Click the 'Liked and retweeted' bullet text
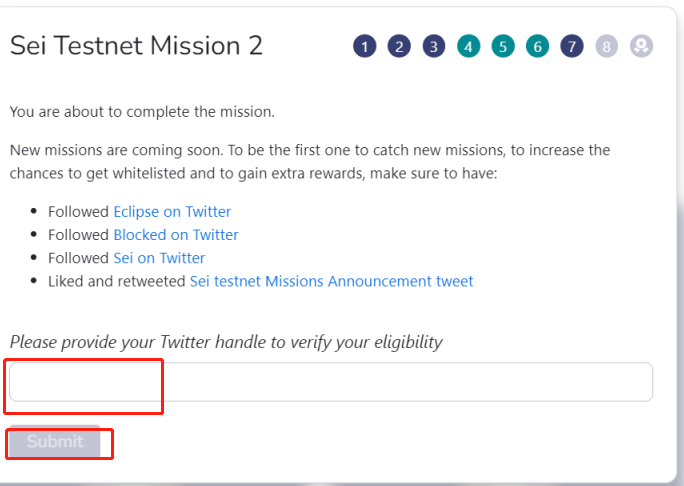Screen dimensions: 684x486 tap(117, 281)
